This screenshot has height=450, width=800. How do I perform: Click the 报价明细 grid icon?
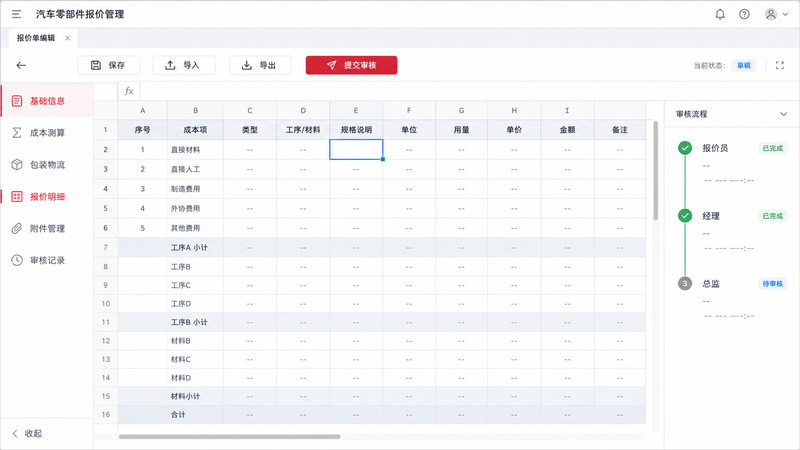coord(17,196)
